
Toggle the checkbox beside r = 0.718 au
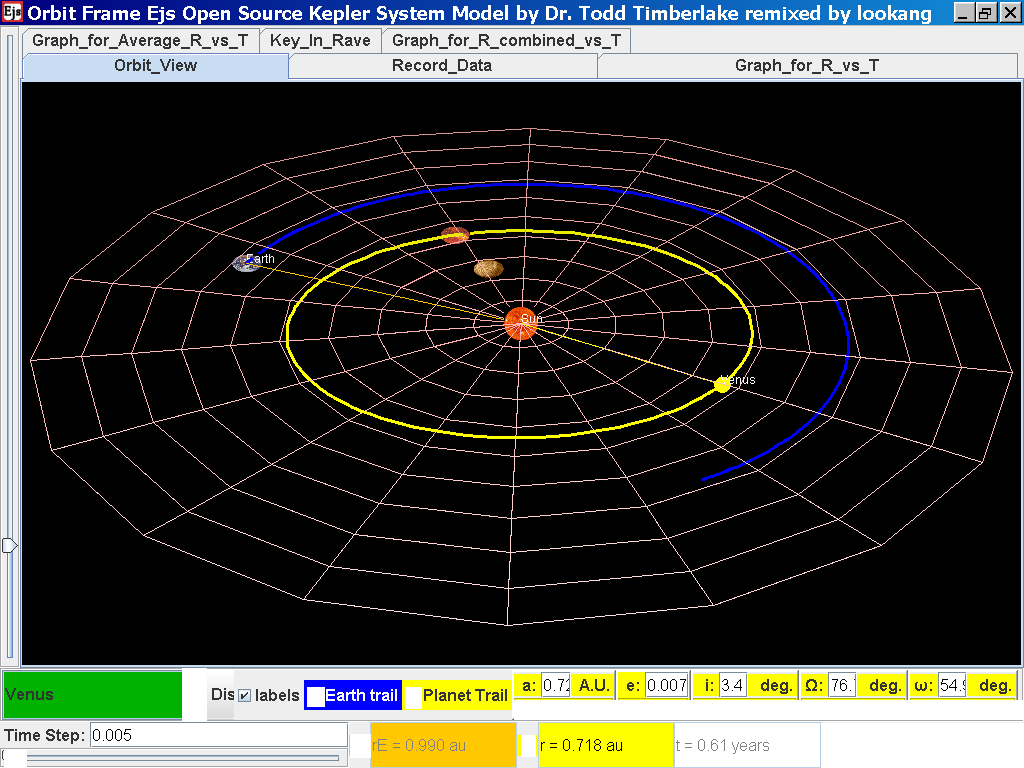coord(528,746)
